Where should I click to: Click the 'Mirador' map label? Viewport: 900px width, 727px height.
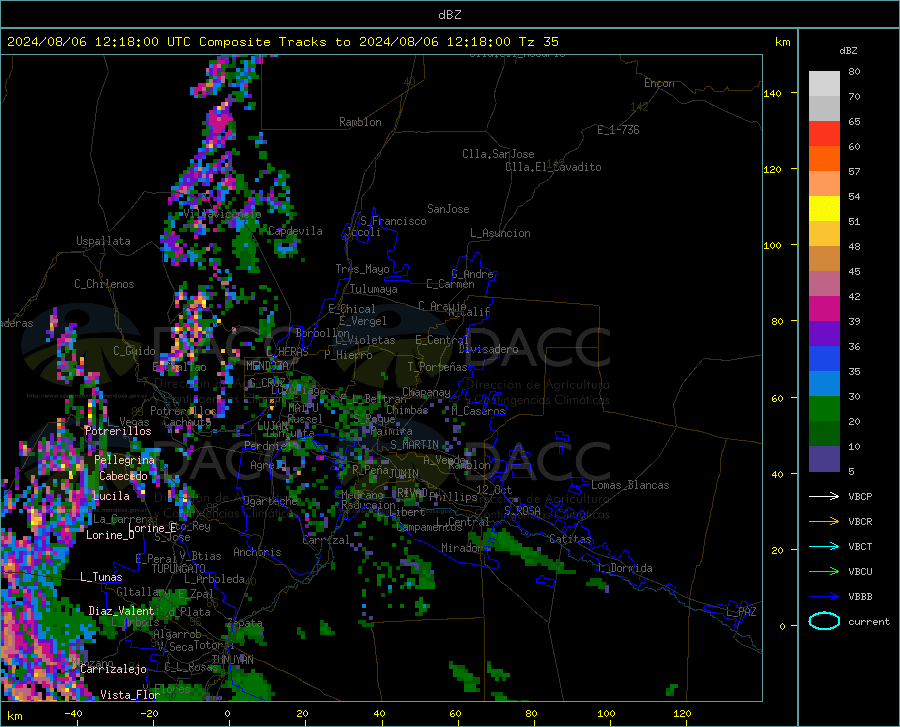click(462, 548)
